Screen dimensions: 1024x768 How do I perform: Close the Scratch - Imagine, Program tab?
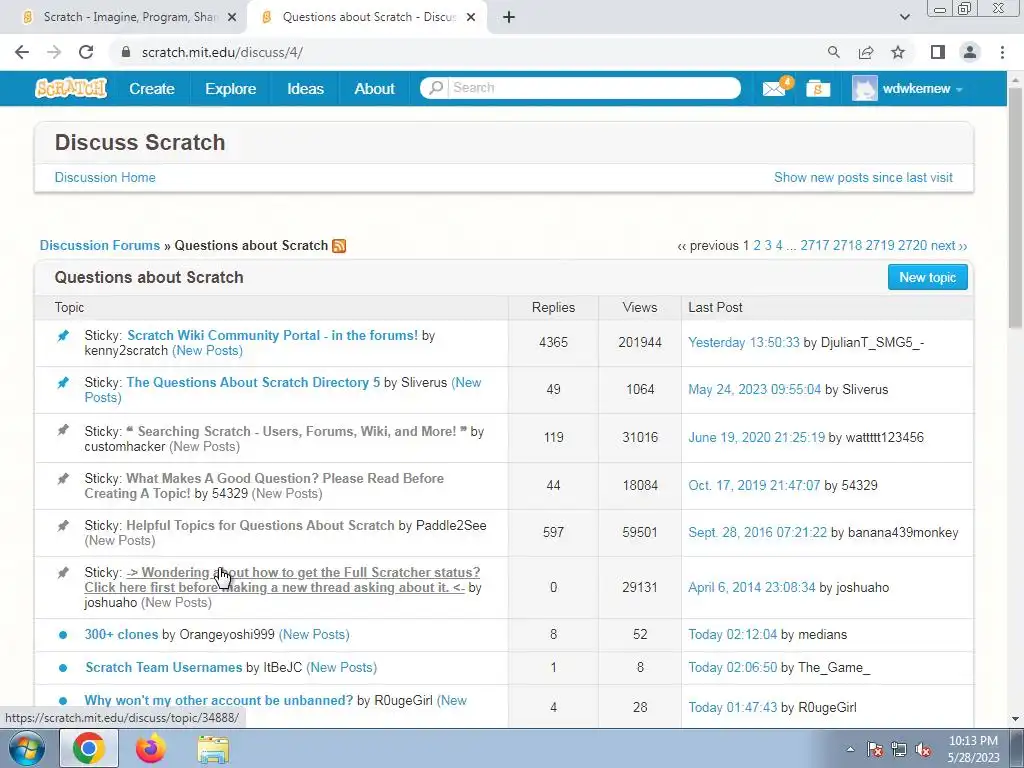[x=231, y=18]
